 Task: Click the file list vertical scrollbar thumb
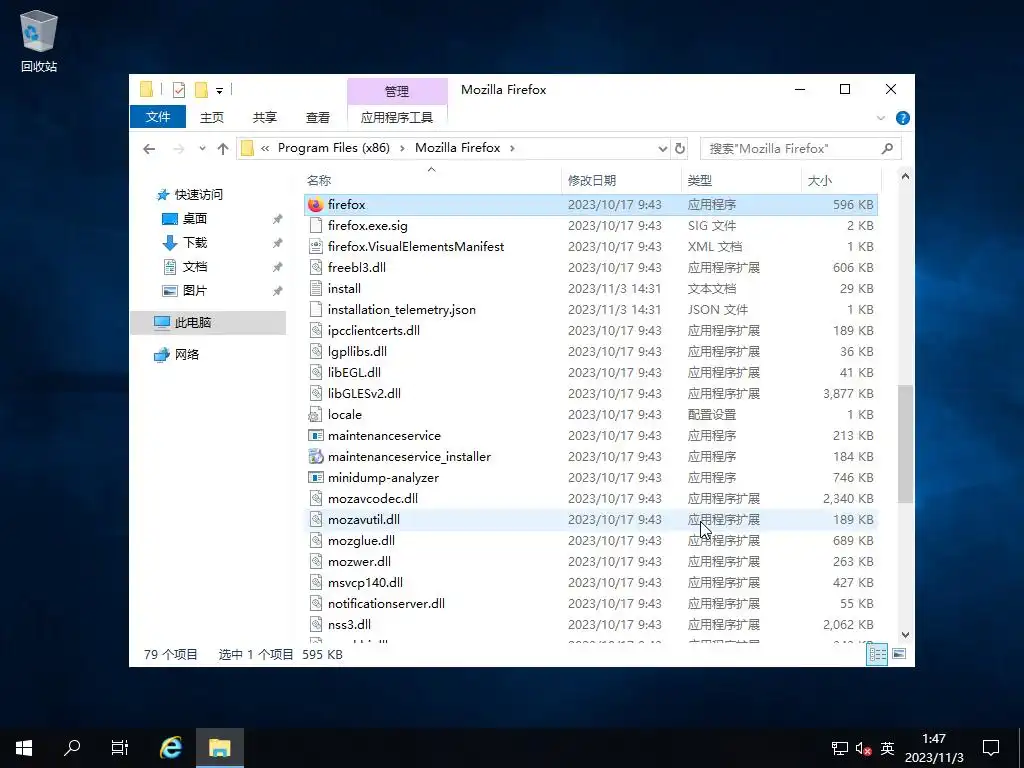(x=905, y=444)
